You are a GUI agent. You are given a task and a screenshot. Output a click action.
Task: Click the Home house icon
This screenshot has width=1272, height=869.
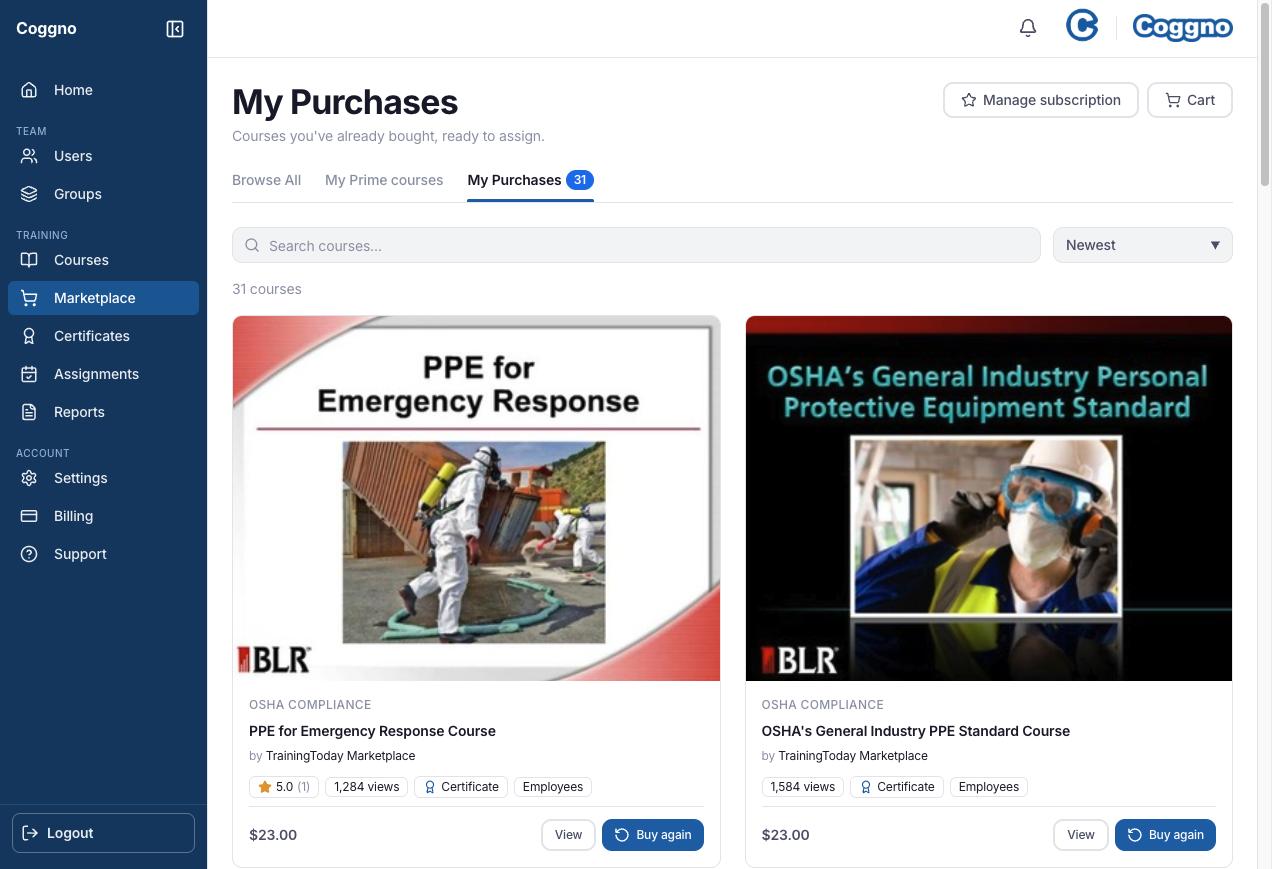29,90
